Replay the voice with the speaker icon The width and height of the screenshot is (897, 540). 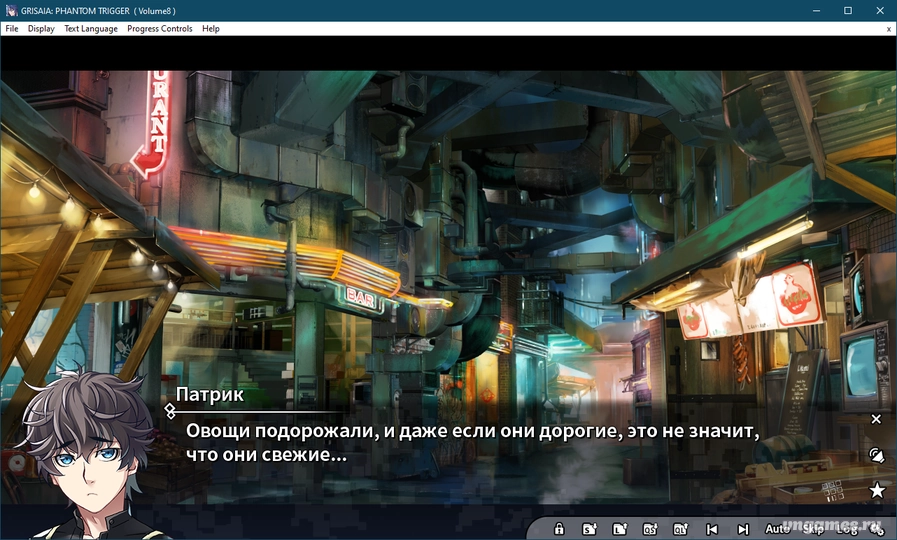pos(876,455)
